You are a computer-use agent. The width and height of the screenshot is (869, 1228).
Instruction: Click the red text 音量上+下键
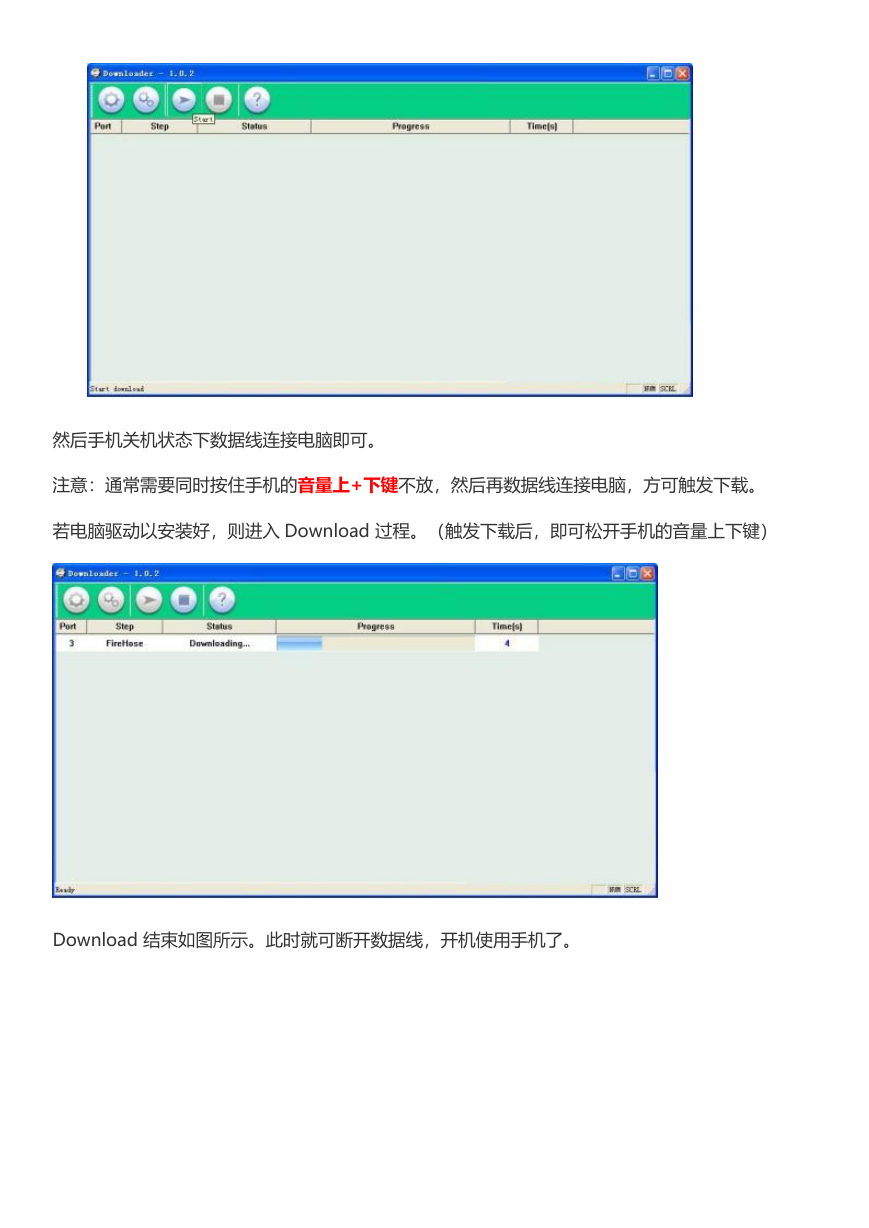[x=348, y=485]
